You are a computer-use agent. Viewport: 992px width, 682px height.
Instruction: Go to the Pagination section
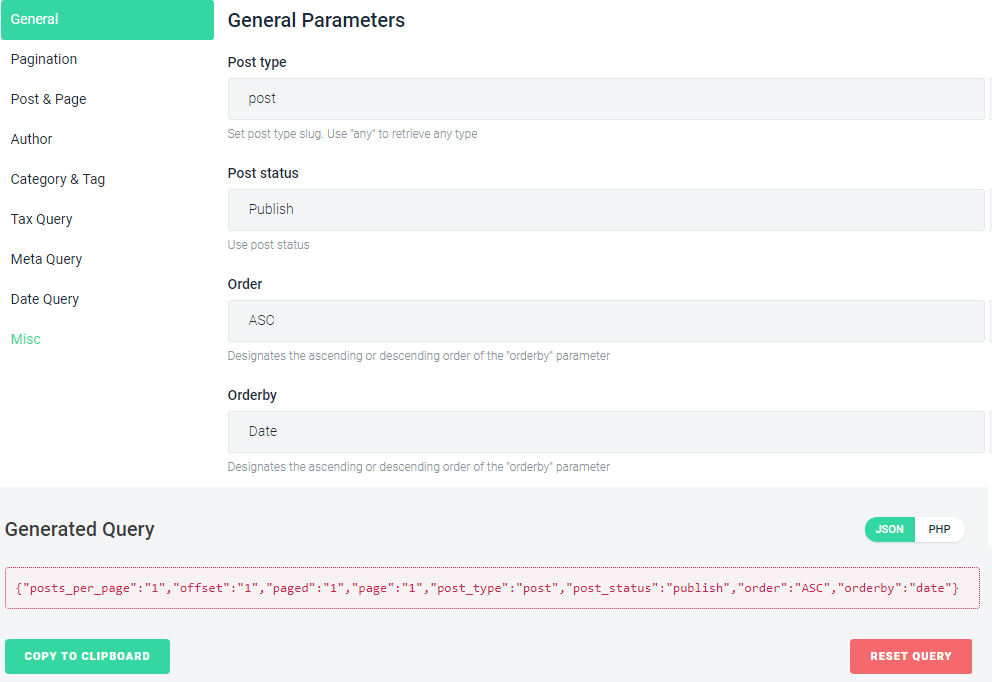click(44, 59)
